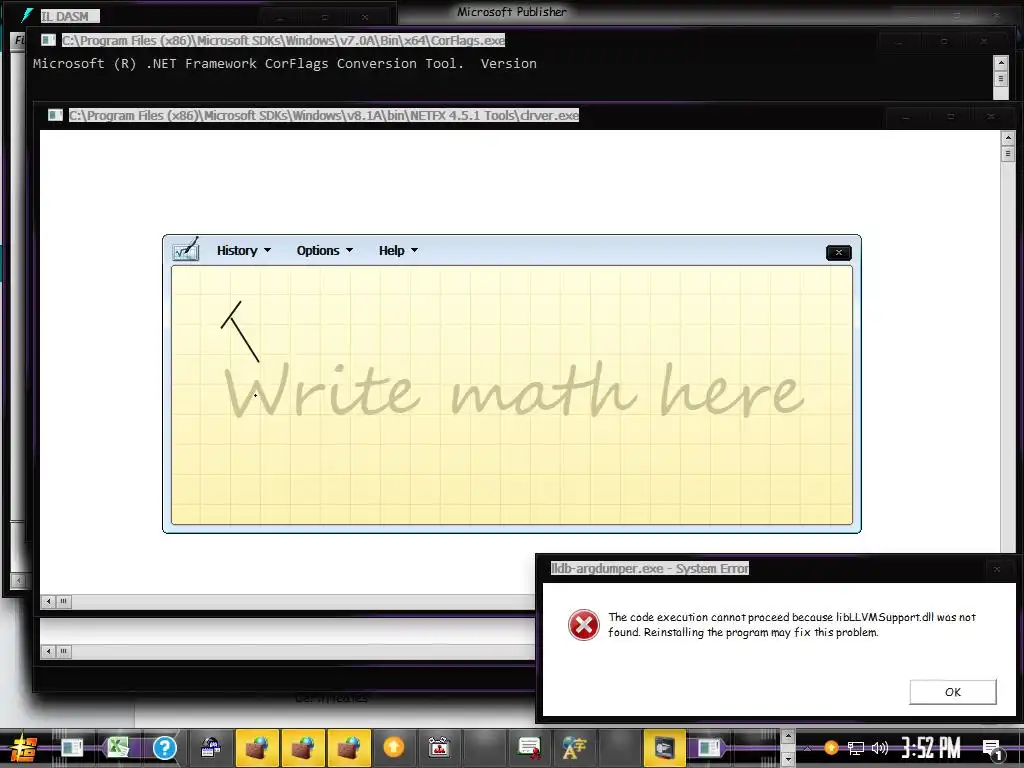Image resolution: width=1024 pixels, height=768 pixels.
Task: Close the lldb-argdumper System Error dialog
Action: (x=997, y=569)
